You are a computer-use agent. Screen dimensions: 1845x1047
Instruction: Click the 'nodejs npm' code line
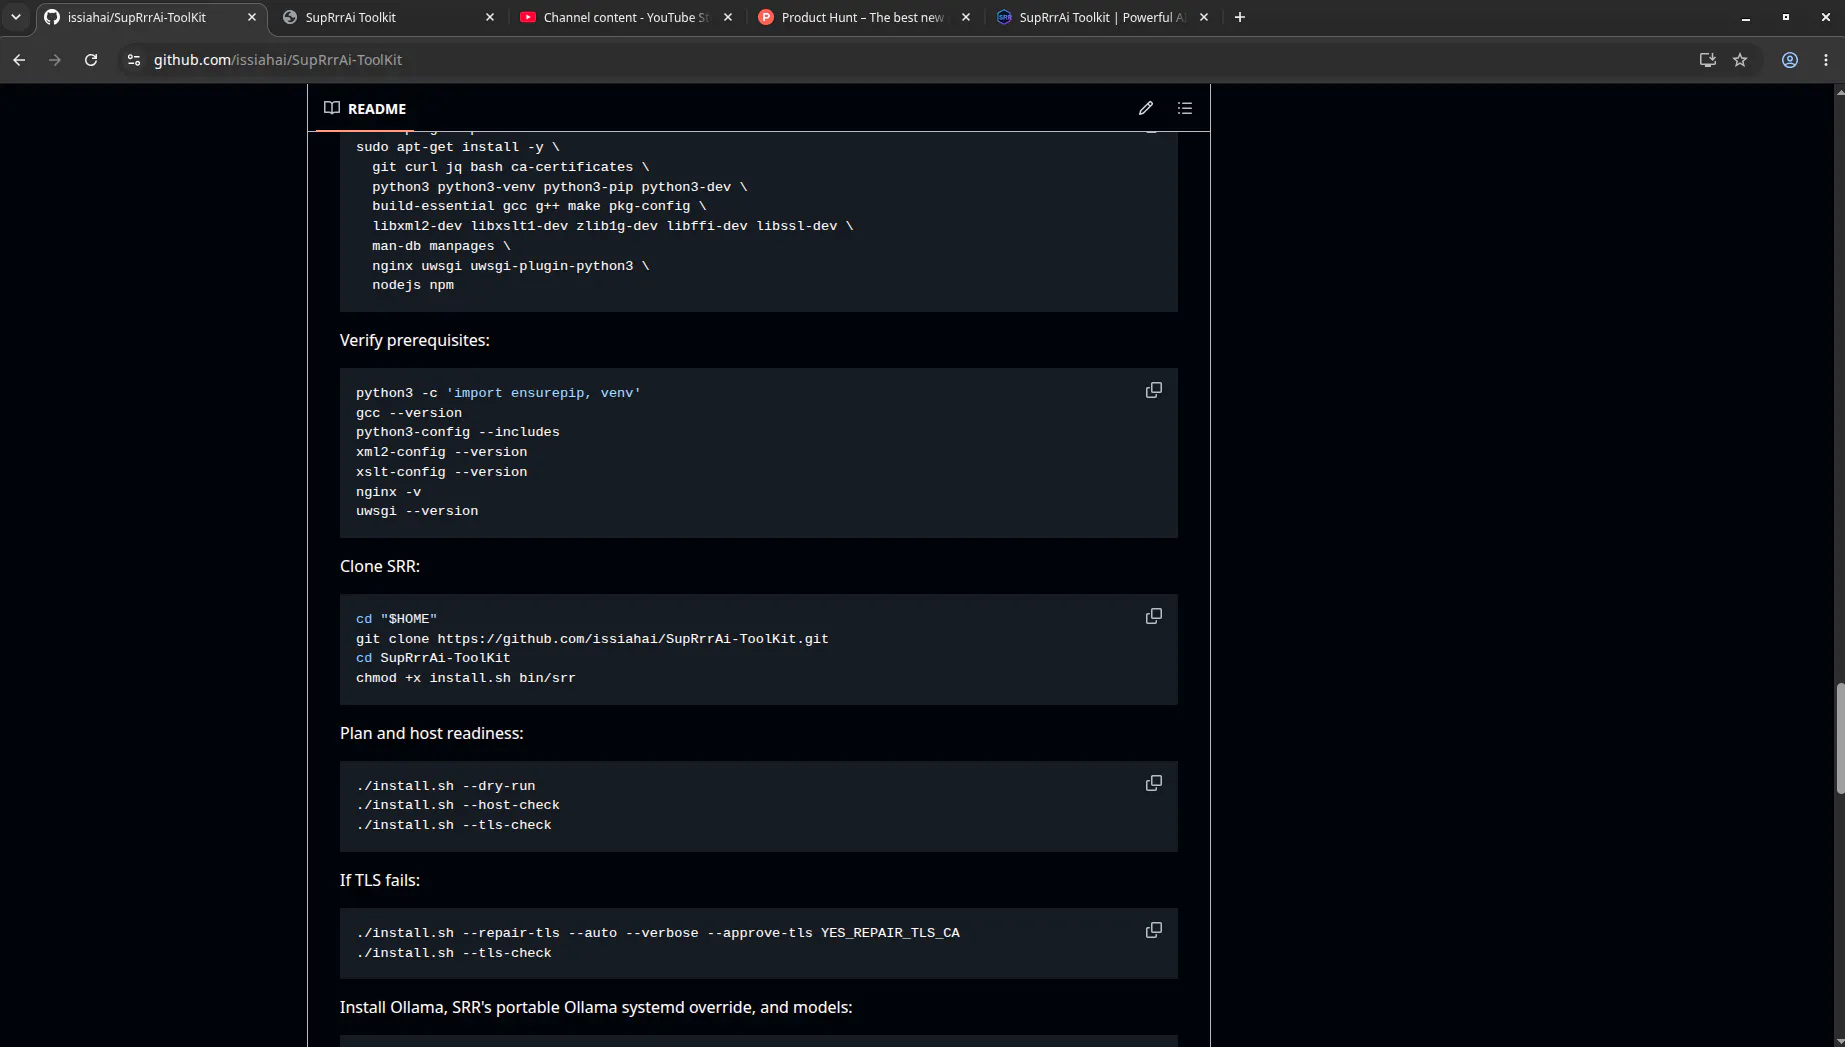point(413,285)
